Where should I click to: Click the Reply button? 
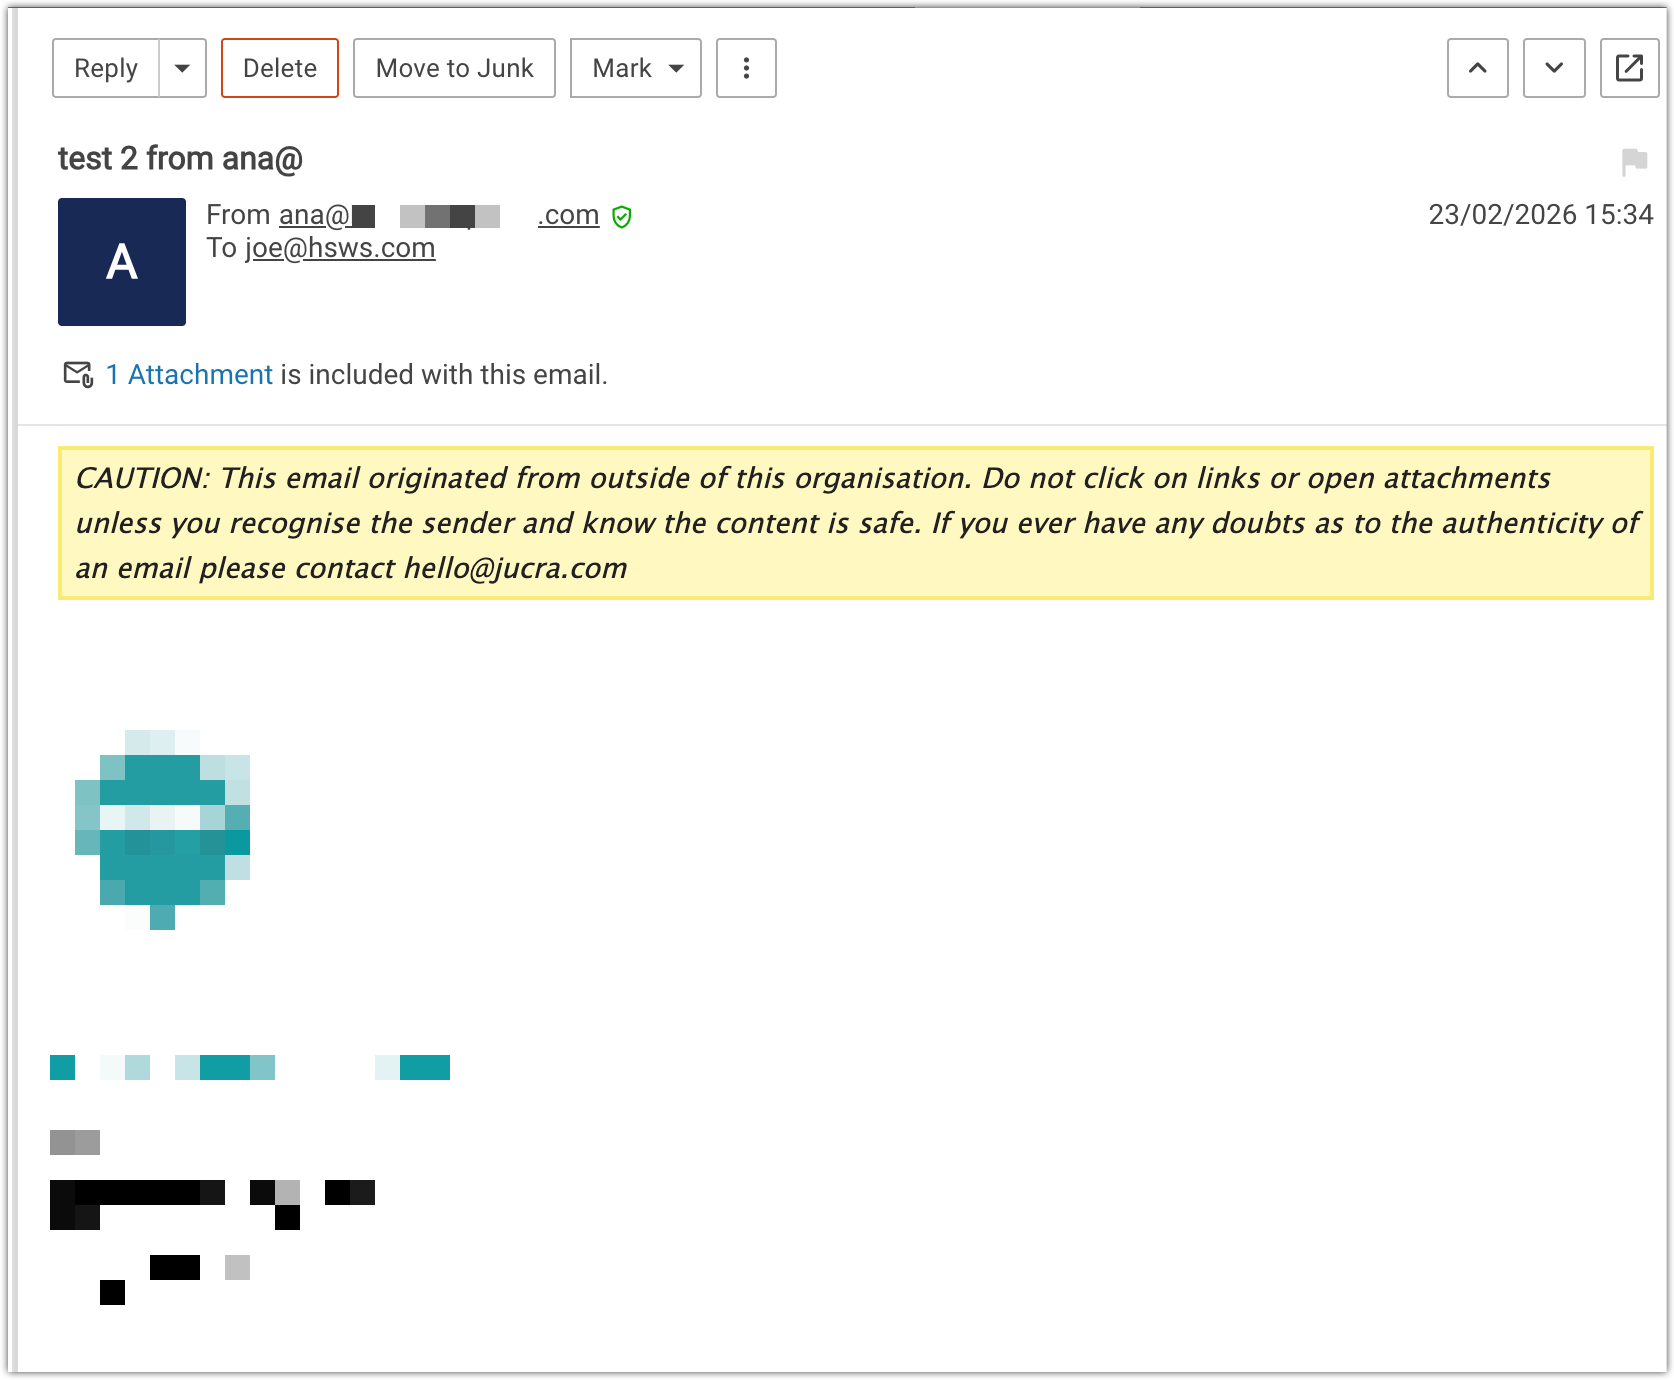point(106,68)
